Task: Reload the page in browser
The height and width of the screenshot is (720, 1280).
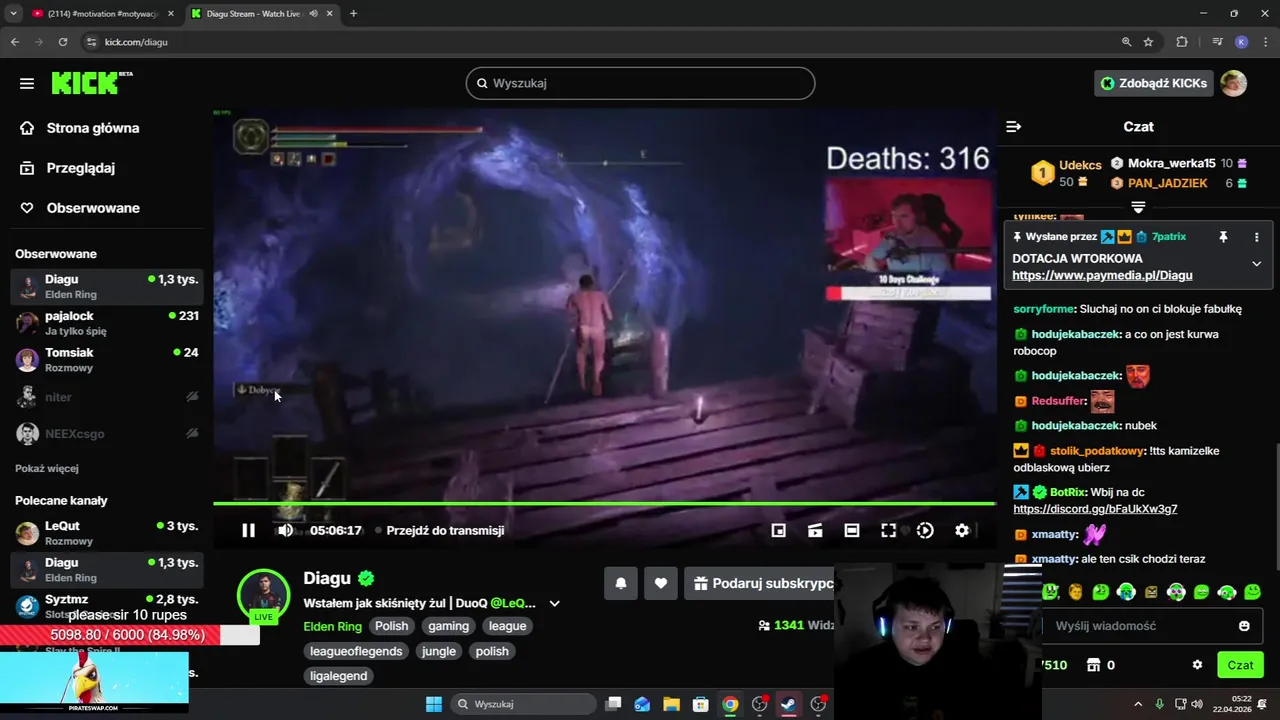Action: click(63, 42)
